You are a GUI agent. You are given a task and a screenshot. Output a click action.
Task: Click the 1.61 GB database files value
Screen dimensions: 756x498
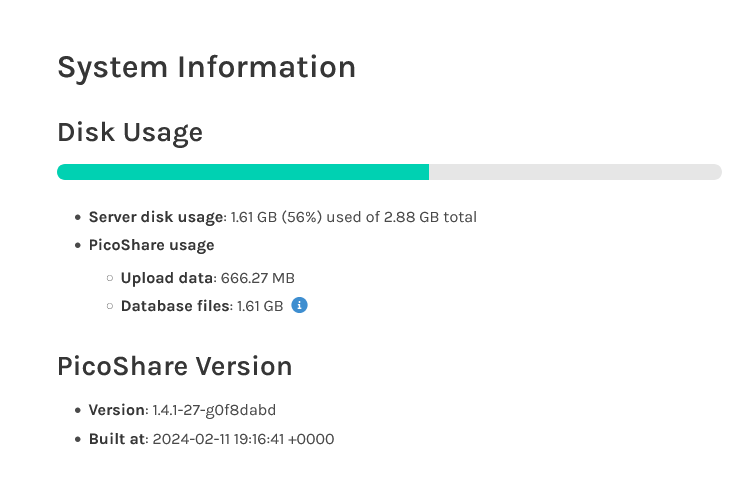click(x=260, y=306)
